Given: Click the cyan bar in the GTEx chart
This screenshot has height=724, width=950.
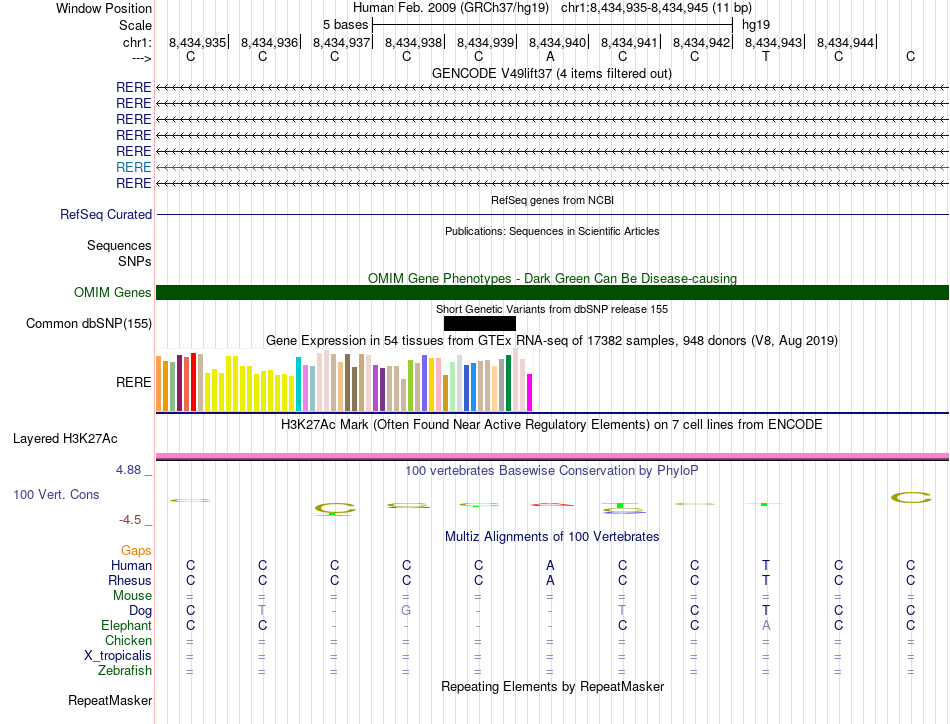Looking at the screenshot, I should [x=299, y=384].
